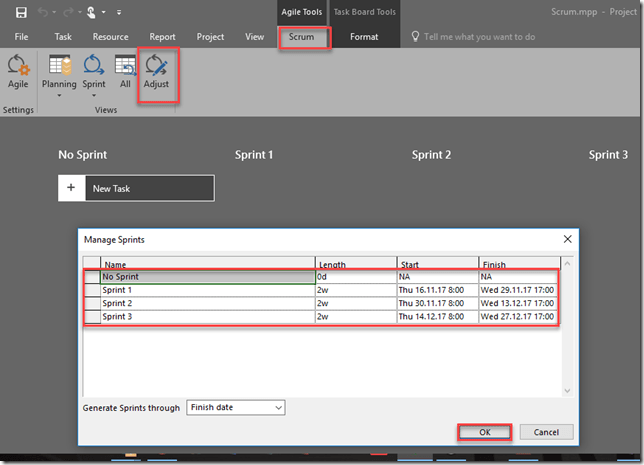
Task: Click the Save icon in title bar
Action: click(21, 12)
